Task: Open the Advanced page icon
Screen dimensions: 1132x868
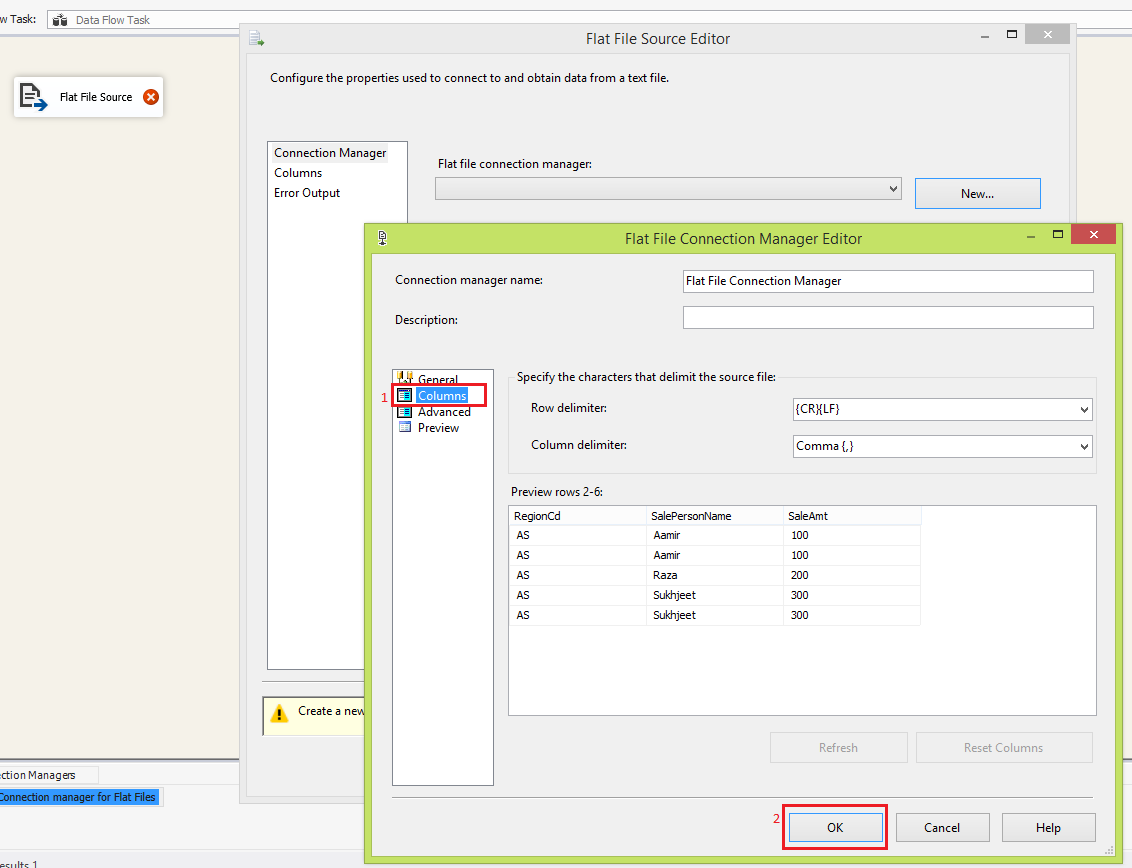Action: [x=406, y=411]
